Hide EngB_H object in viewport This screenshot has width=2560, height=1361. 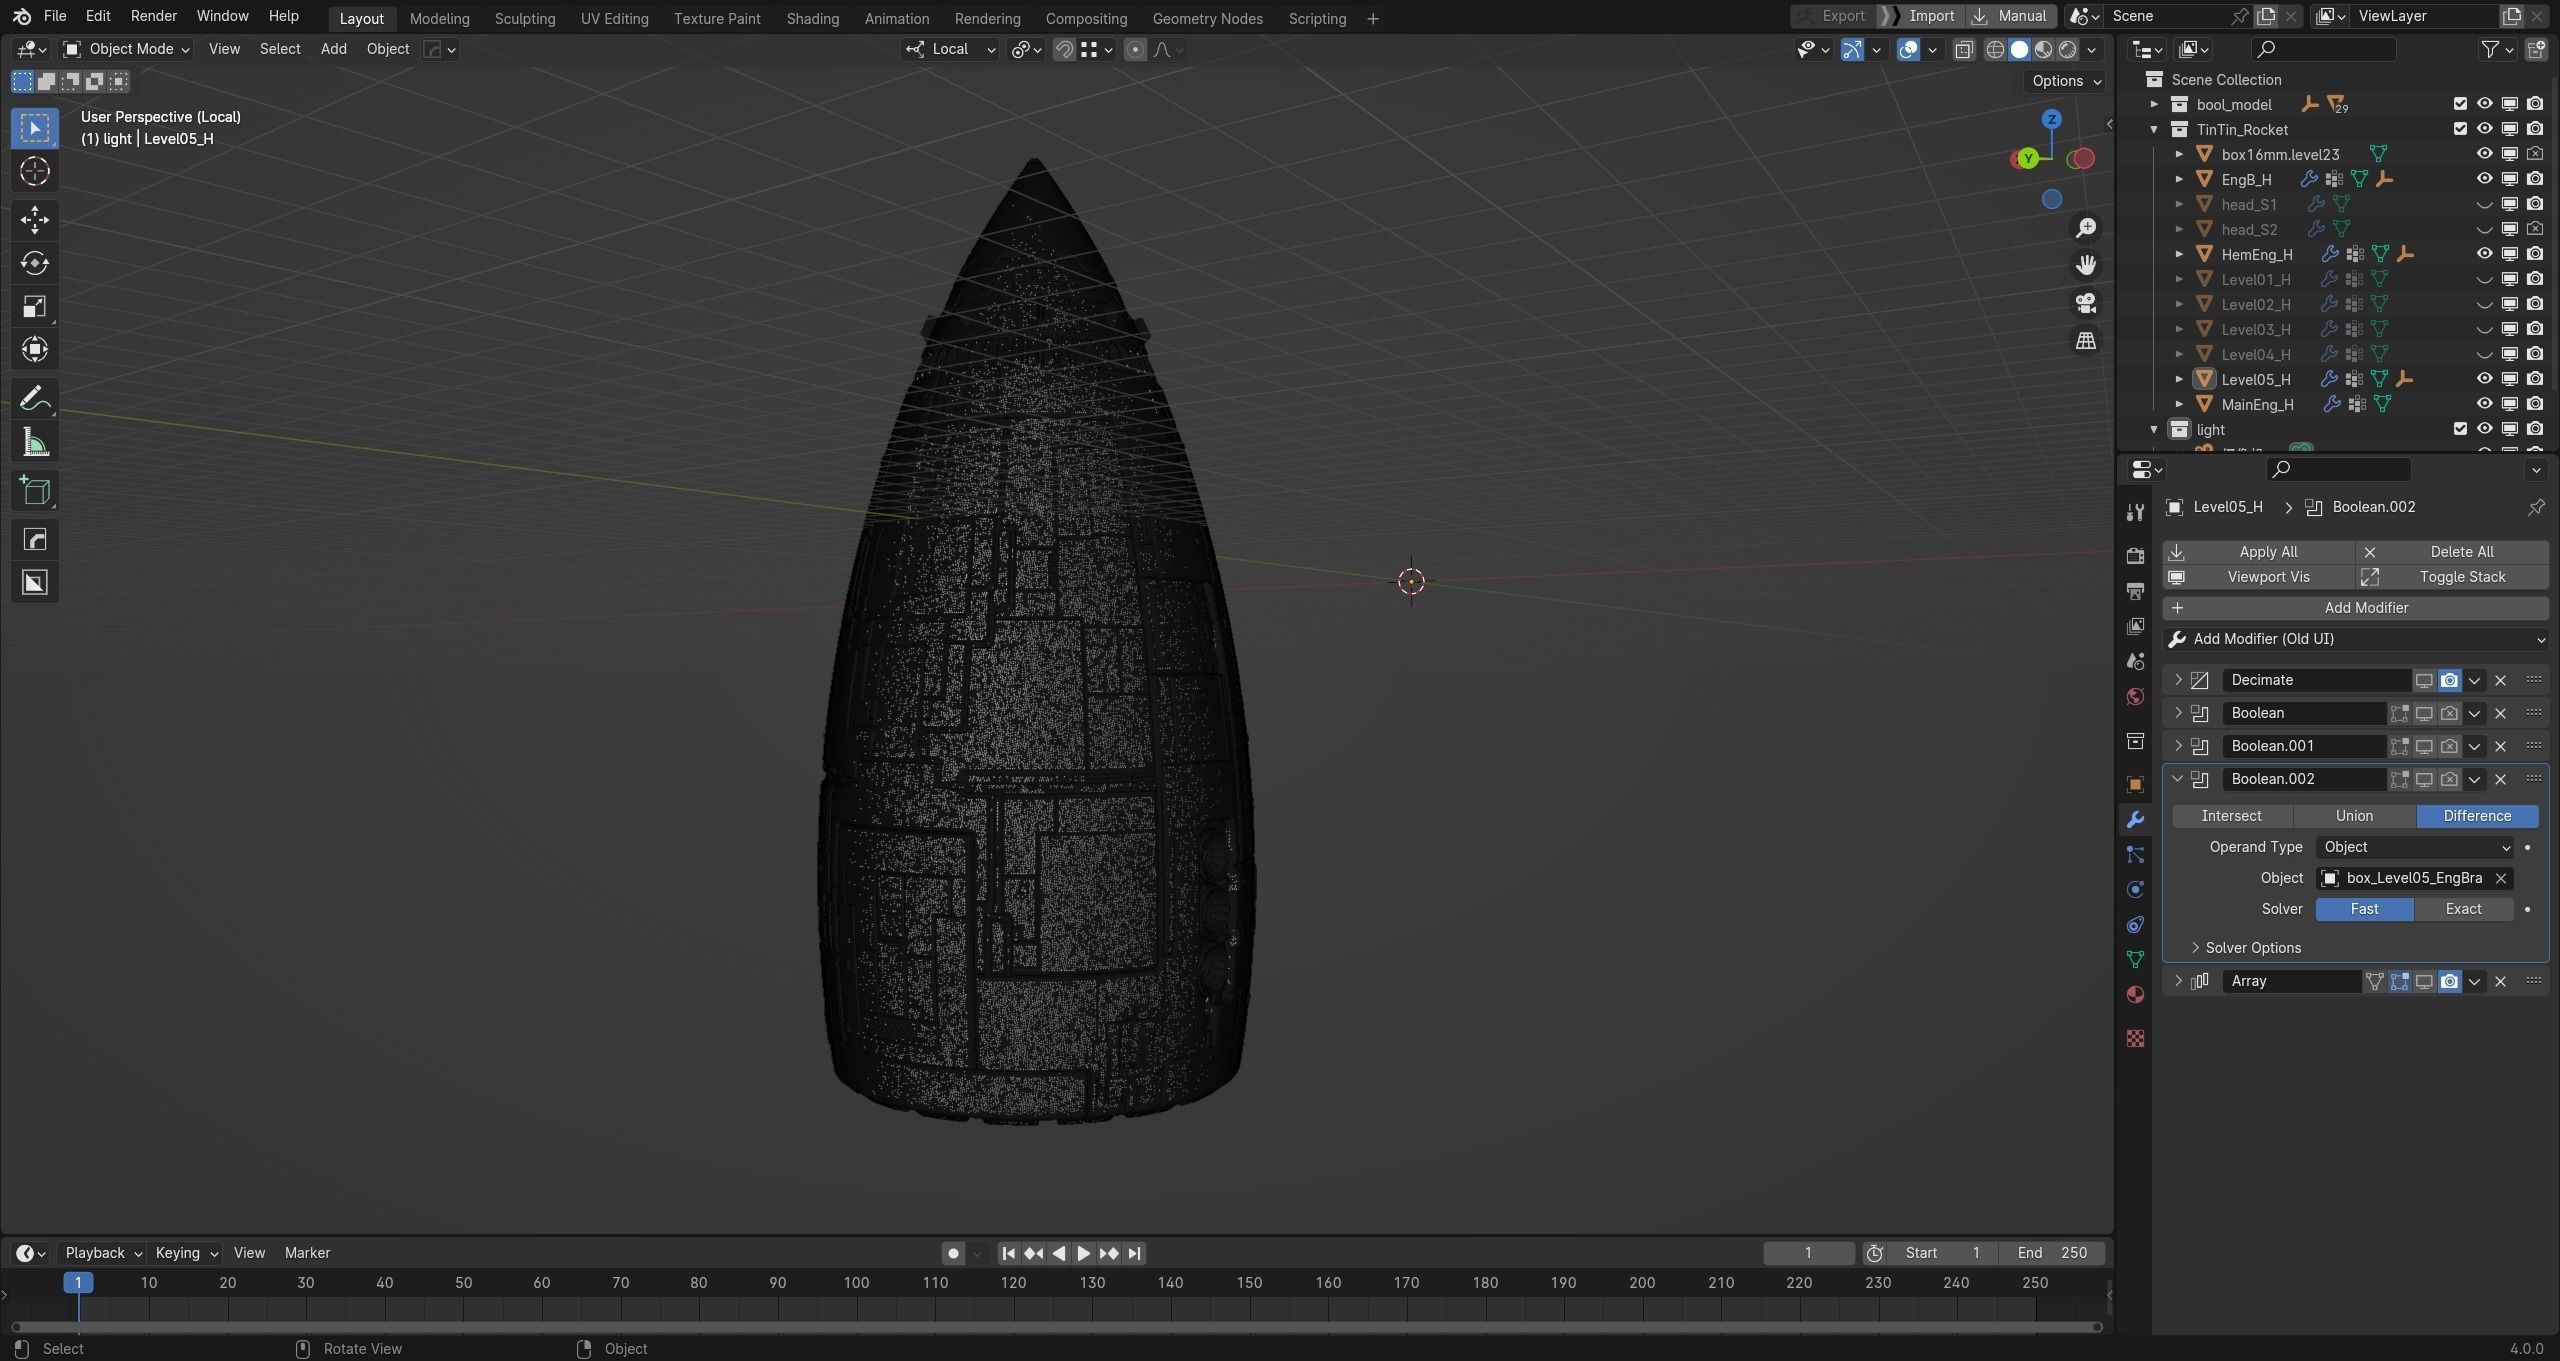pyautogui.click(x=2484, y=179)
